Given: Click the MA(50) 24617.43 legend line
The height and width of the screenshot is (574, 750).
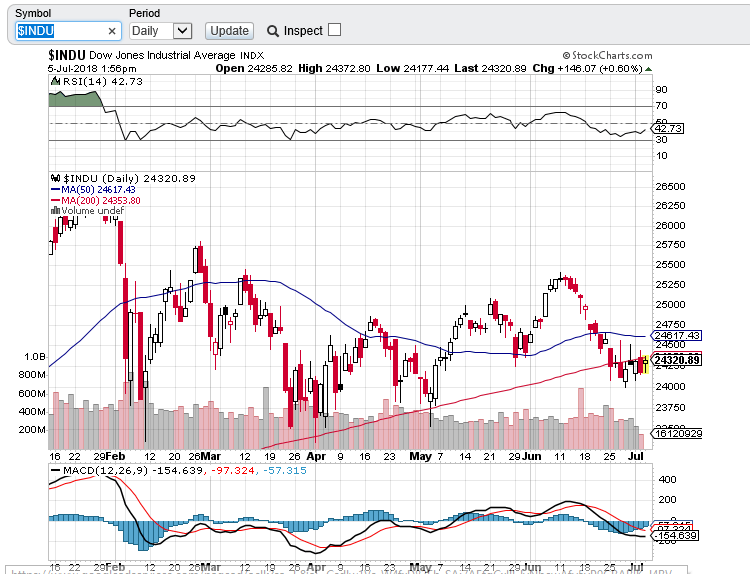Looking at the screenshot, I should (x=93, y=189).
